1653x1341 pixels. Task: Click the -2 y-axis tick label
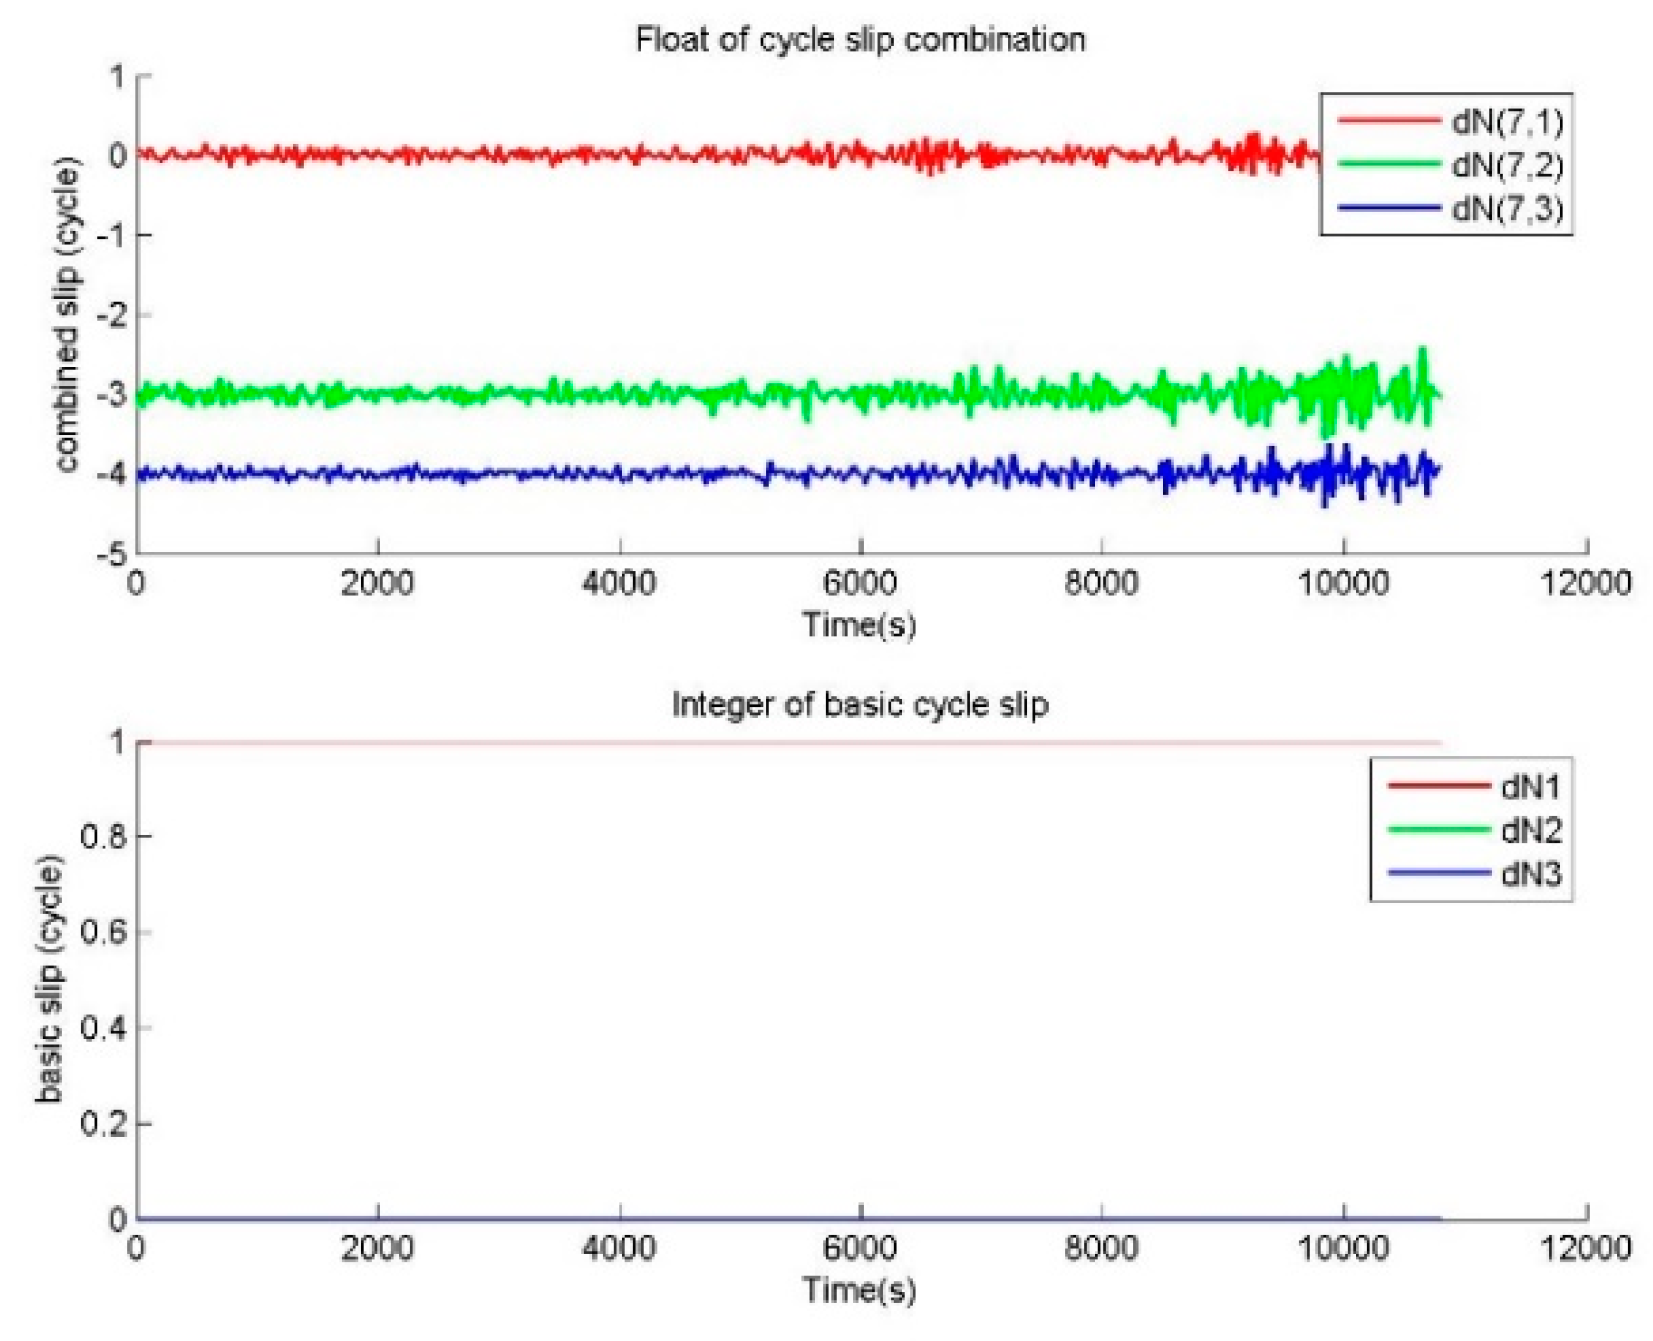(x=111, y=316)
